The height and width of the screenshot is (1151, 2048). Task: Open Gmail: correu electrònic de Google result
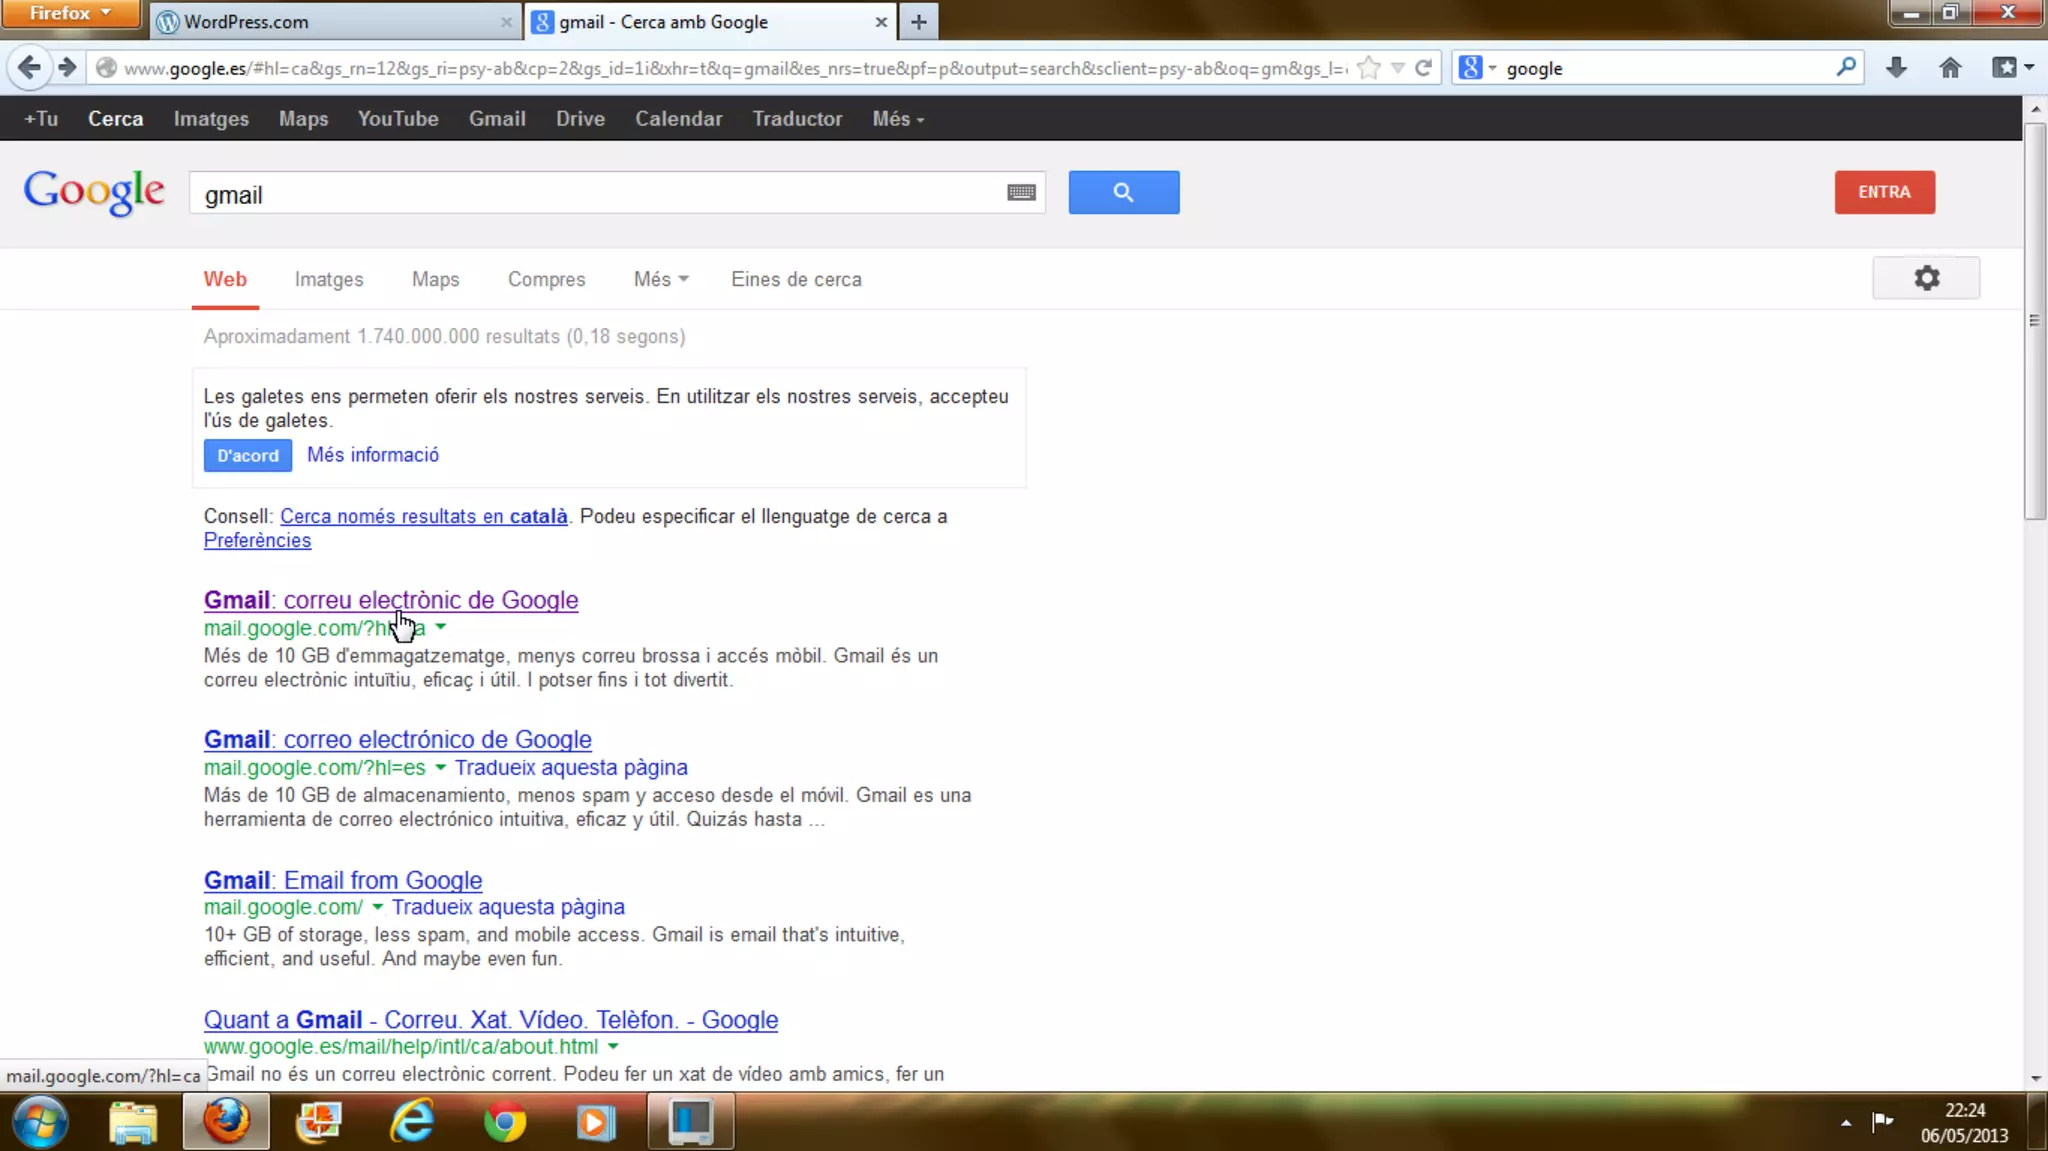pyautogui.click(x=391, y=600)
